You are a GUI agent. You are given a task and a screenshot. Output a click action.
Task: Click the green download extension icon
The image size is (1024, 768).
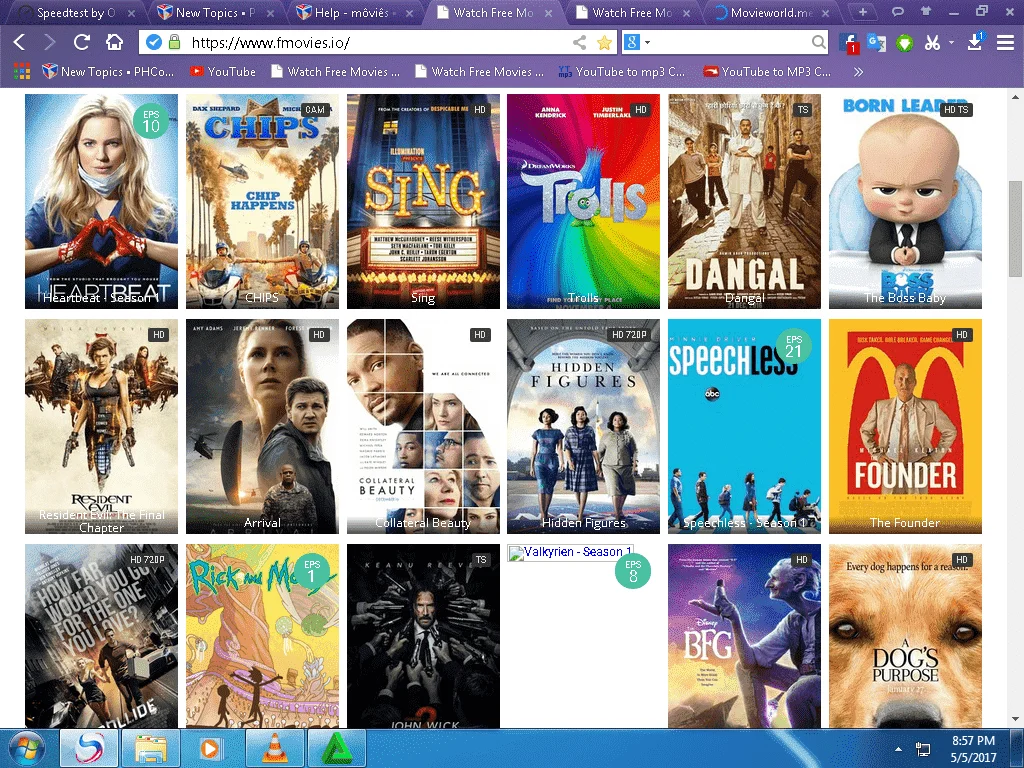pos(904,43)
